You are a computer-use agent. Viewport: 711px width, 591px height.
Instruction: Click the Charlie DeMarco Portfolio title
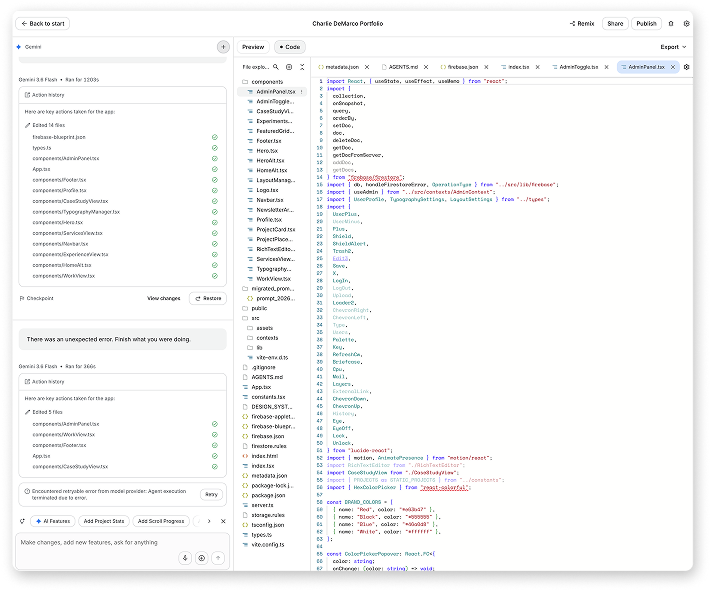click(x=348, y=24)
